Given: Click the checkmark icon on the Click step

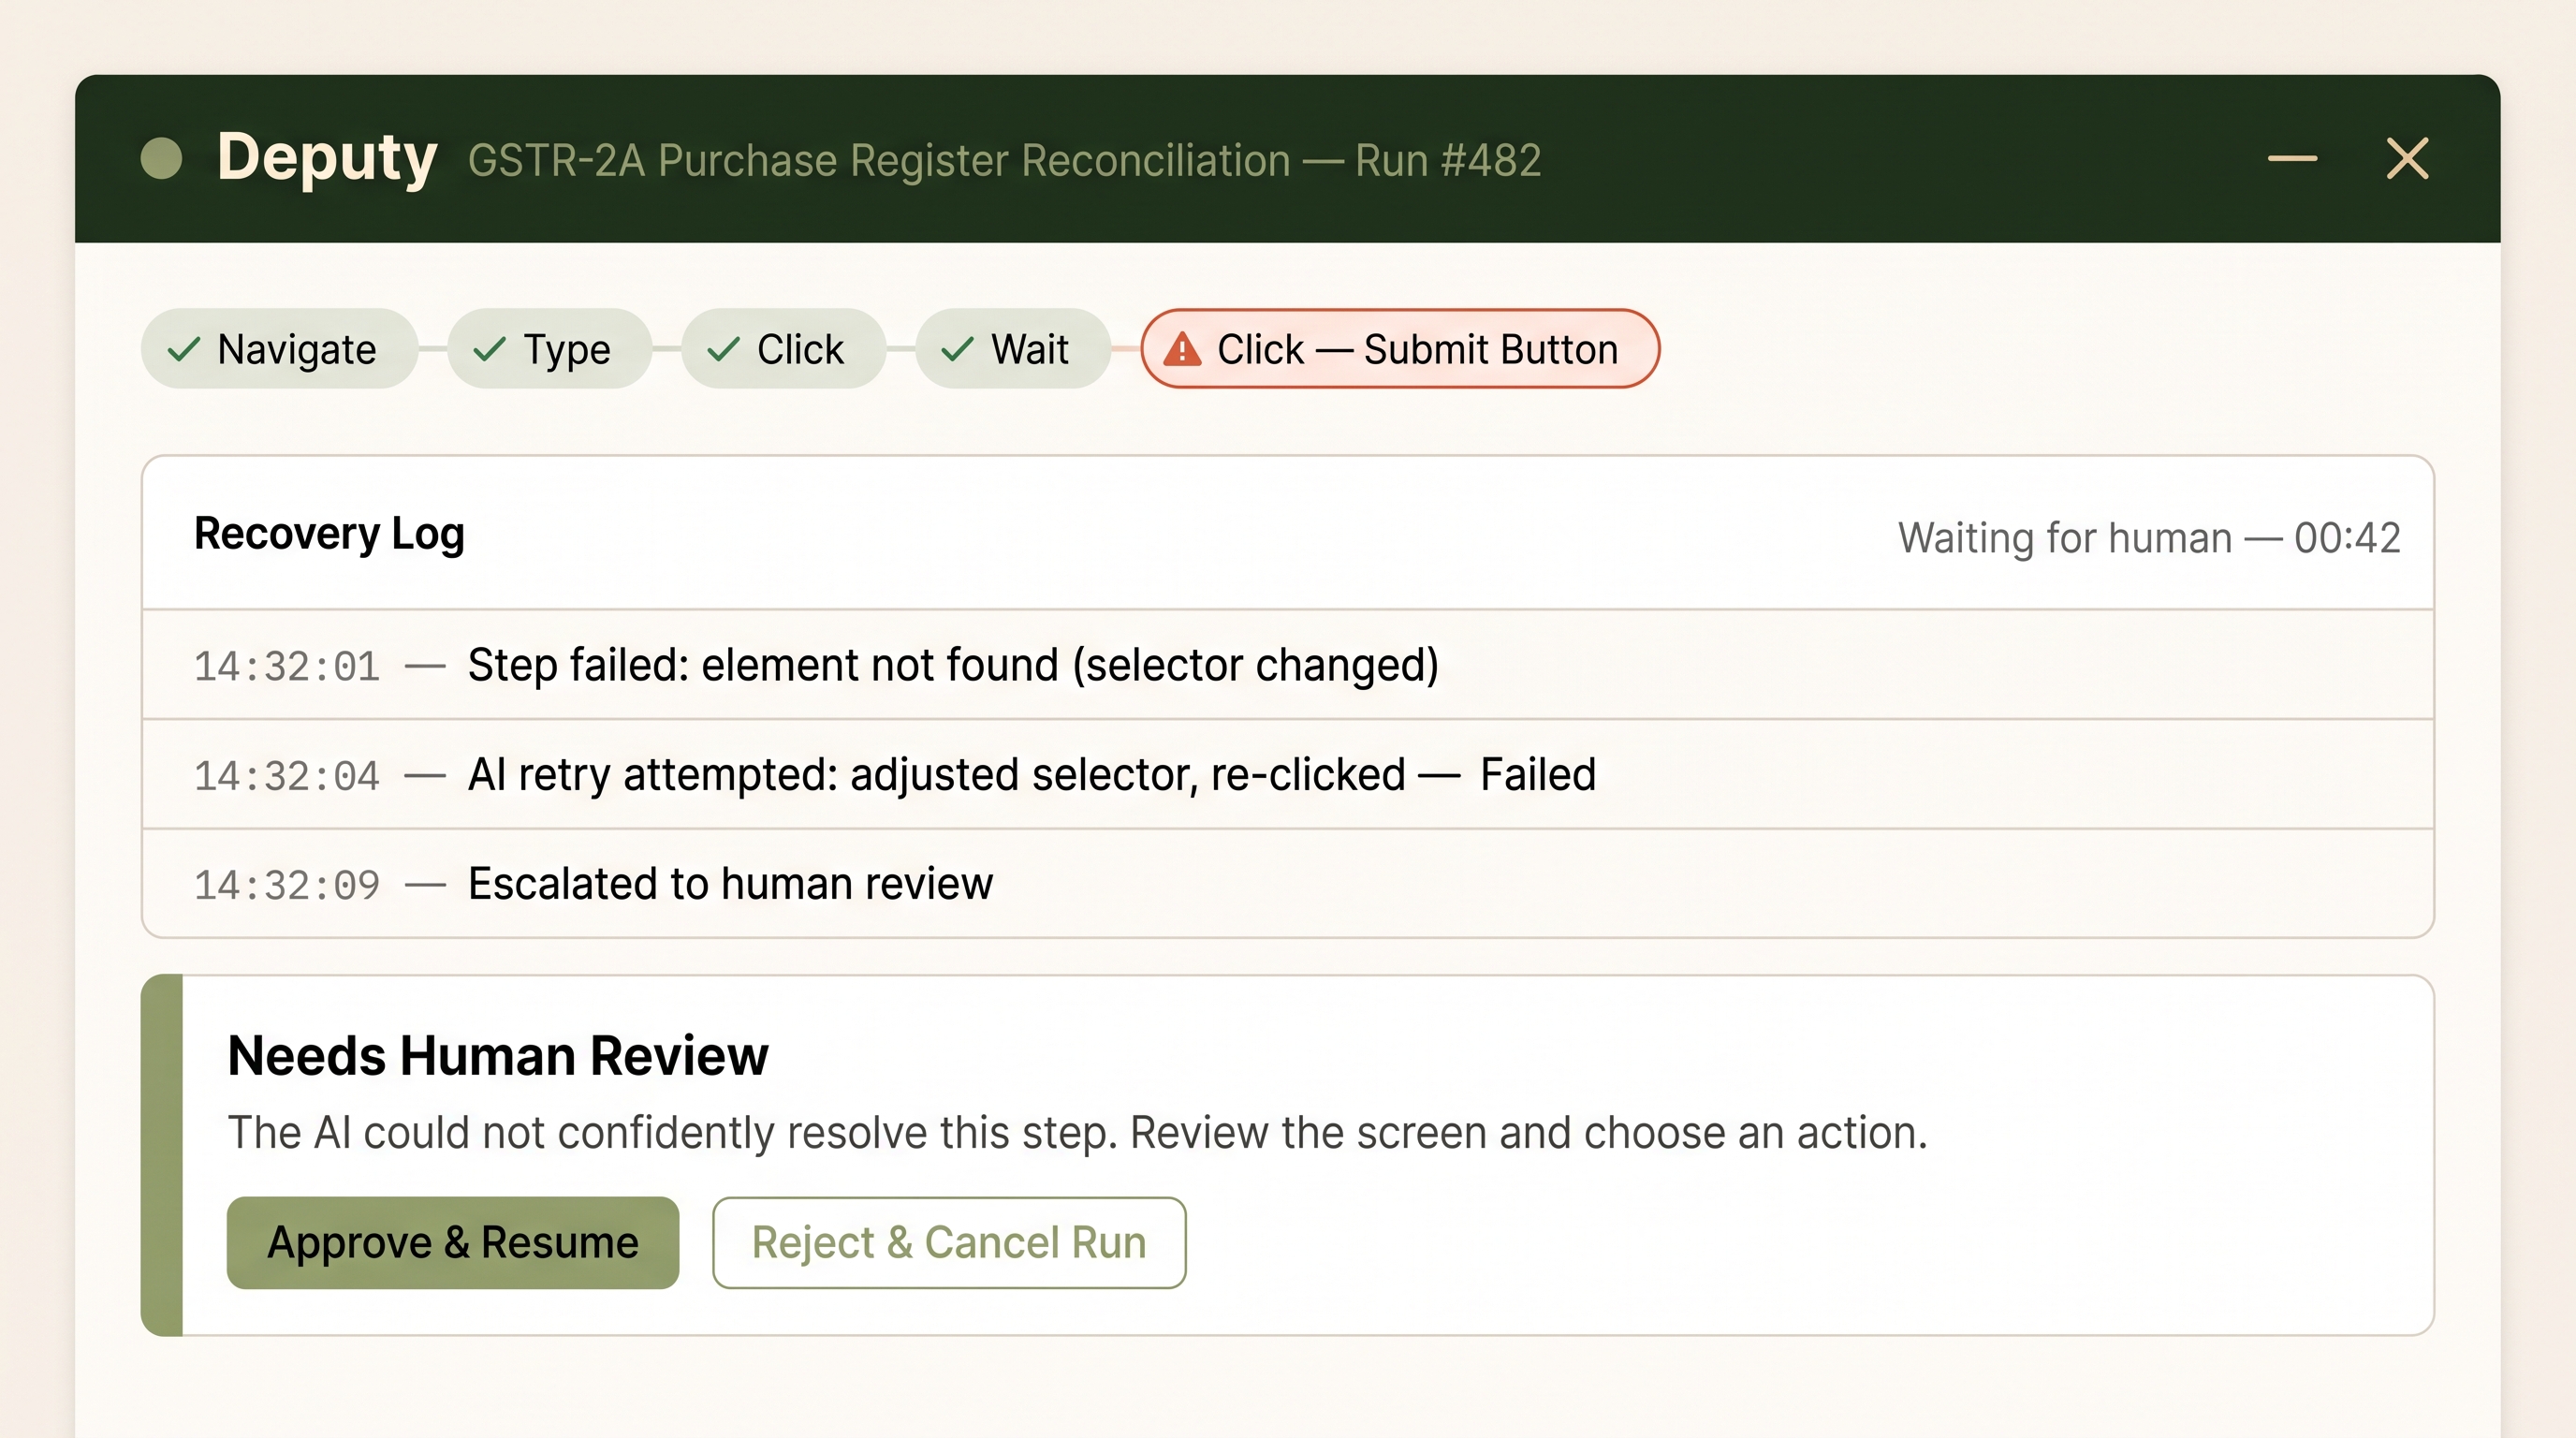Looking at the screenshot, I should click(723, 349).
